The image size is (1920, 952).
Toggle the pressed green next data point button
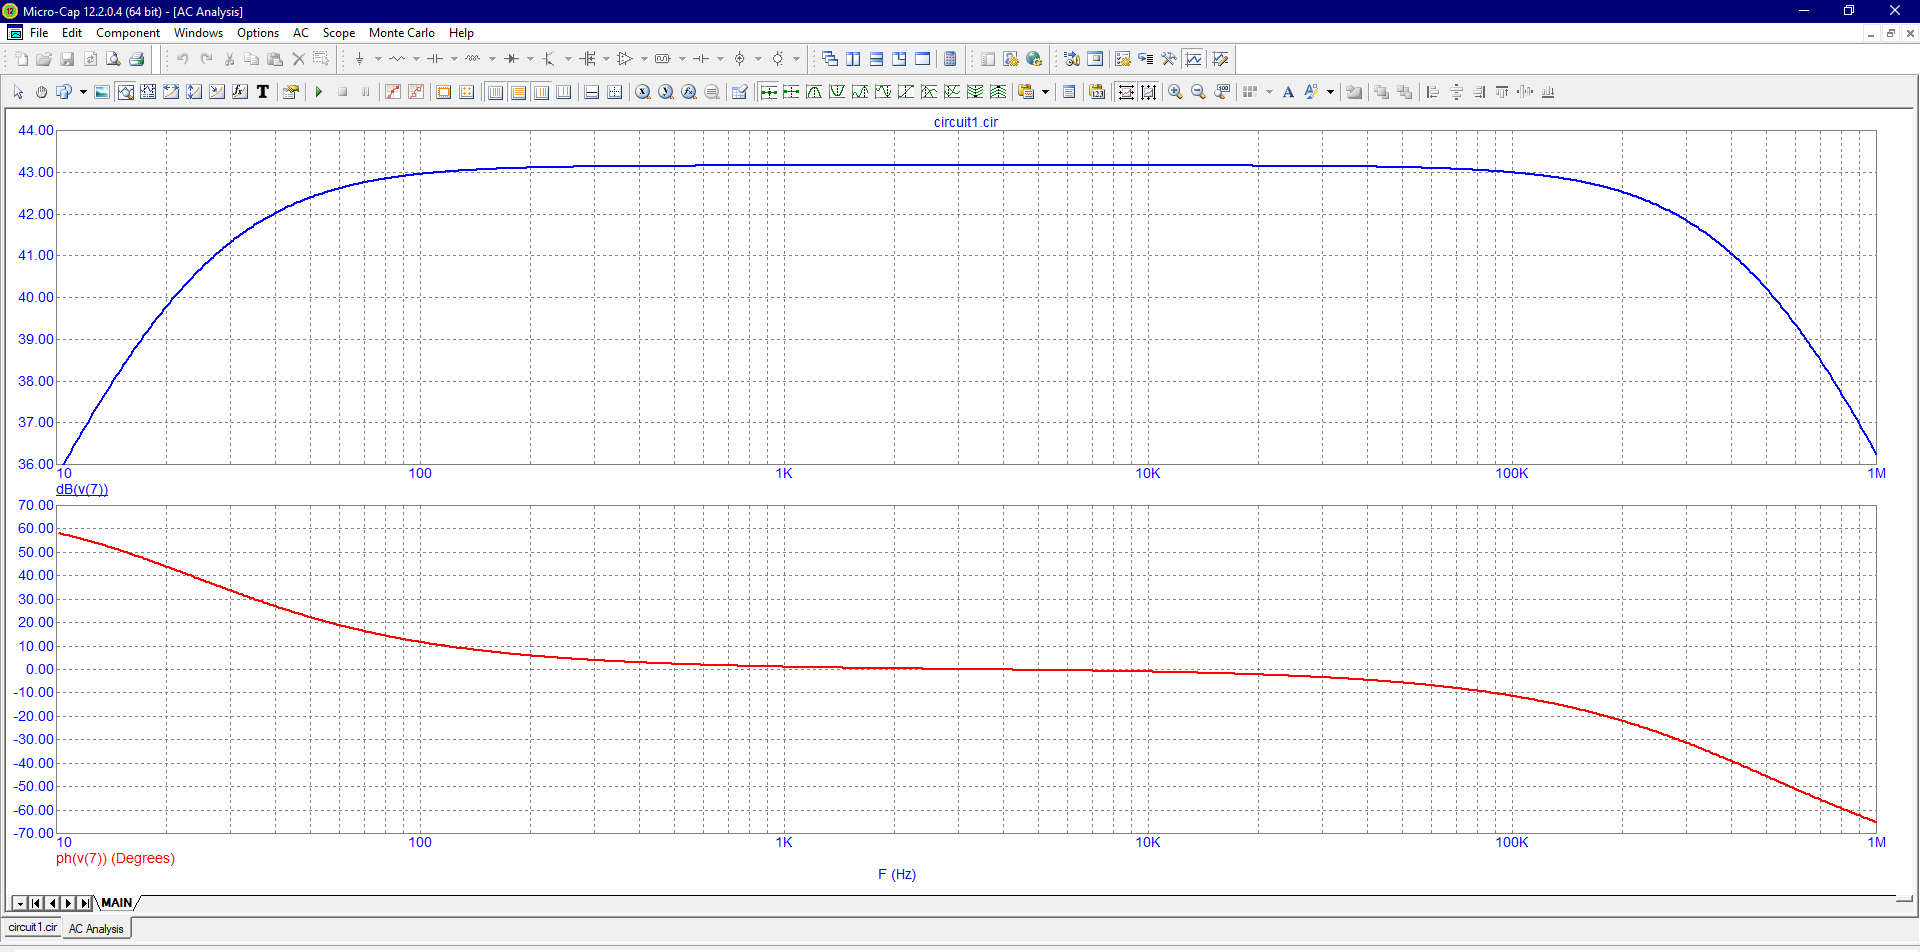[768, 92]
